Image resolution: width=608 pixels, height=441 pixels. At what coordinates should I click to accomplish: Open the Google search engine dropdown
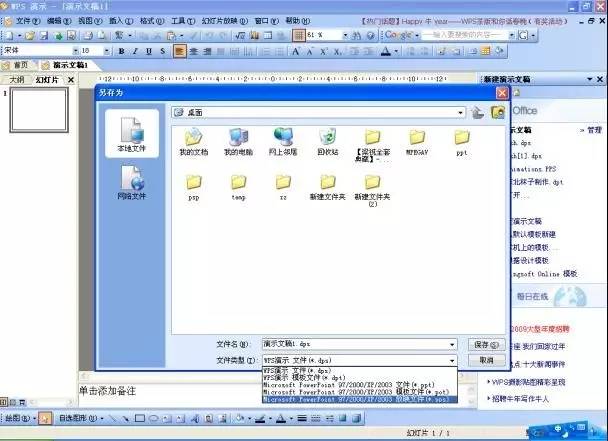point(417,36)
